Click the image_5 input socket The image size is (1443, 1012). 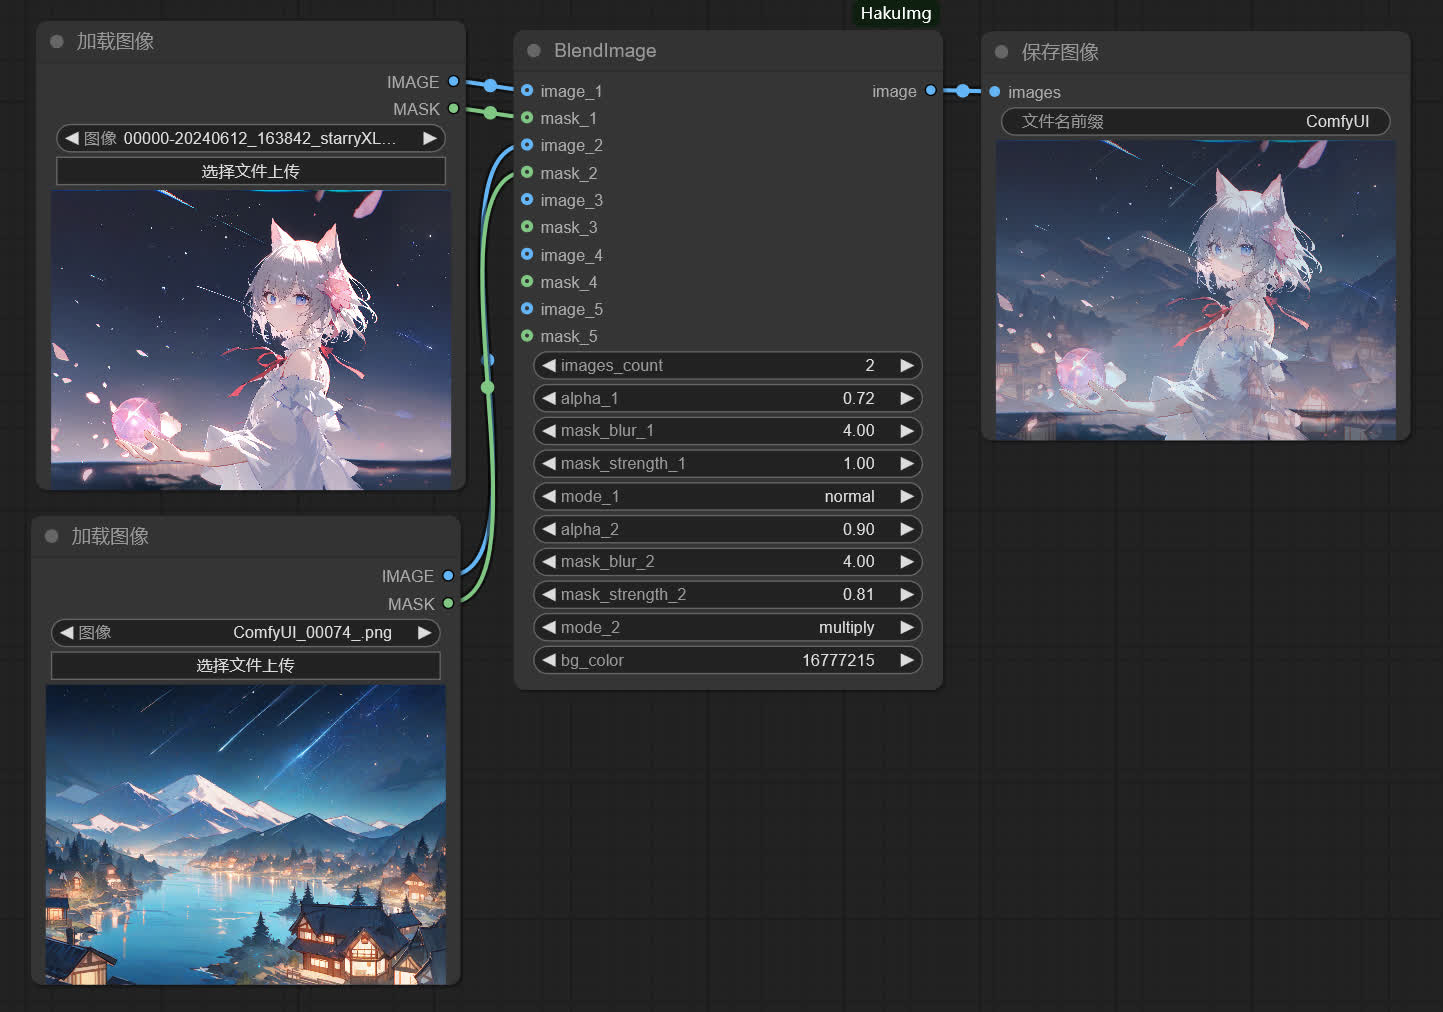(x=527, y=308)
